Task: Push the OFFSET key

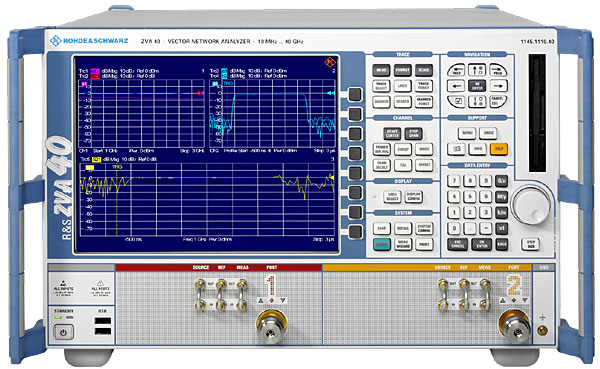Action: [424, 165]
